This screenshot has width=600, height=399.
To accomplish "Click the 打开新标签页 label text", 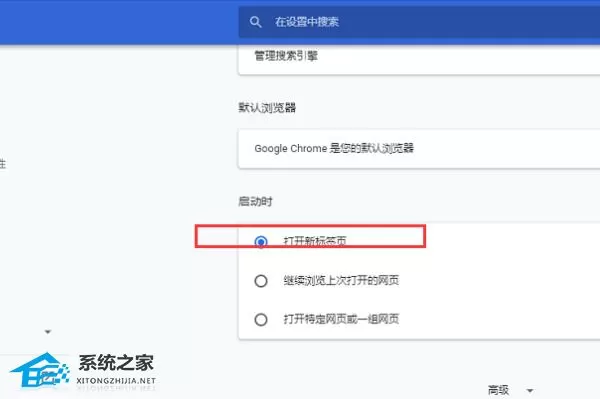I will pyautogui.click(x=315, y=241).
